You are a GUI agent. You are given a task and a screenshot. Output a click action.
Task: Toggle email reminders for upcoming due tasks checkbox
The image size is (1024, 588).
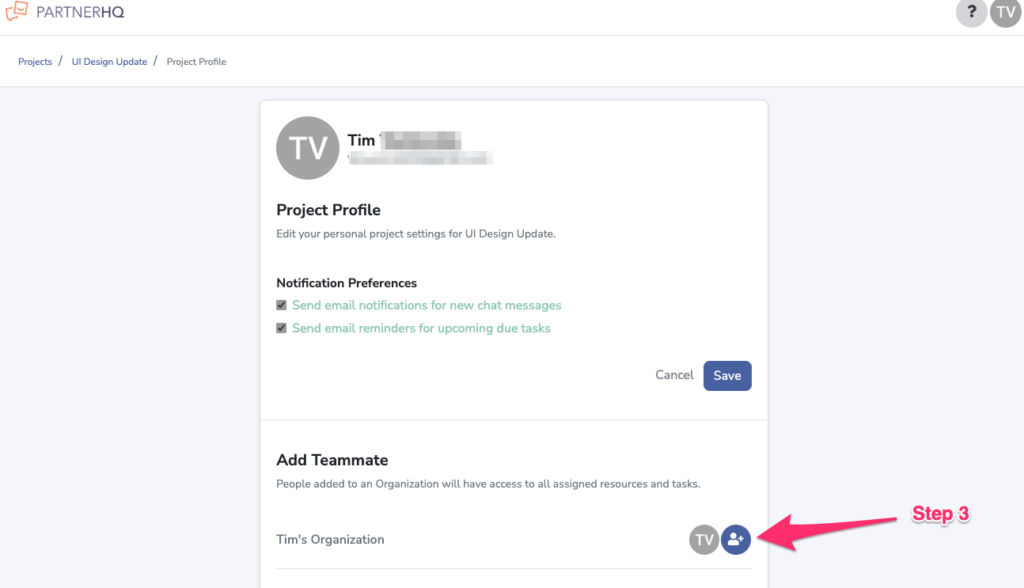click(281, 328)
